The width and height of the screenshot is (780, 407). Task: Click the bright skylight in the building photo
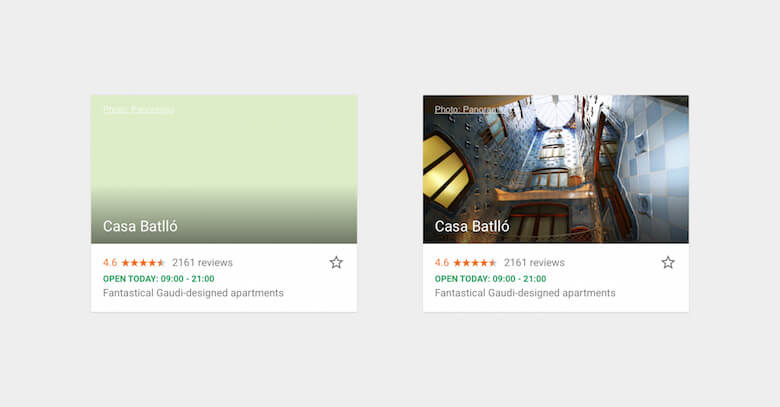554,109
